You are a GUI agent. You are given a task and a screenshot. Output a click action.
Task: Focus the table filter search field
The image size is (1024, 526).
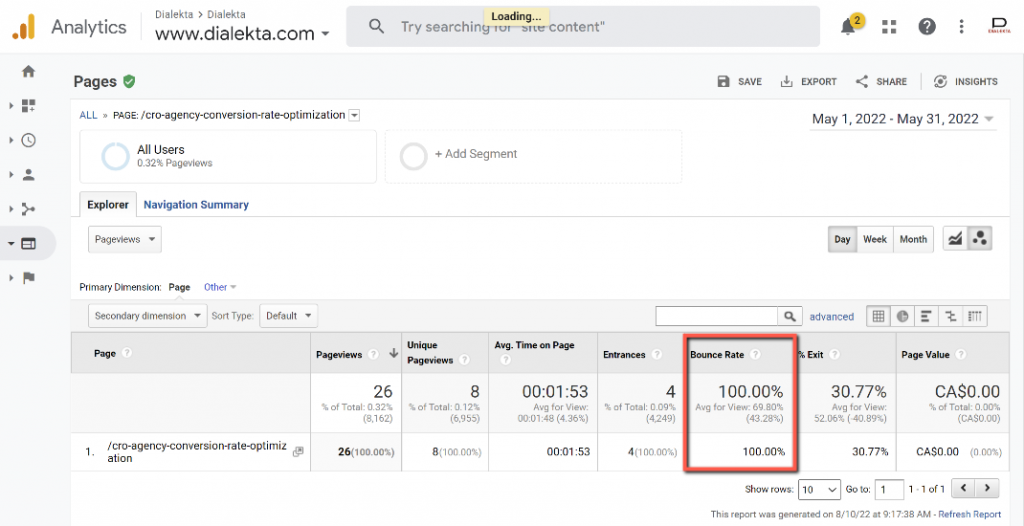716,316
